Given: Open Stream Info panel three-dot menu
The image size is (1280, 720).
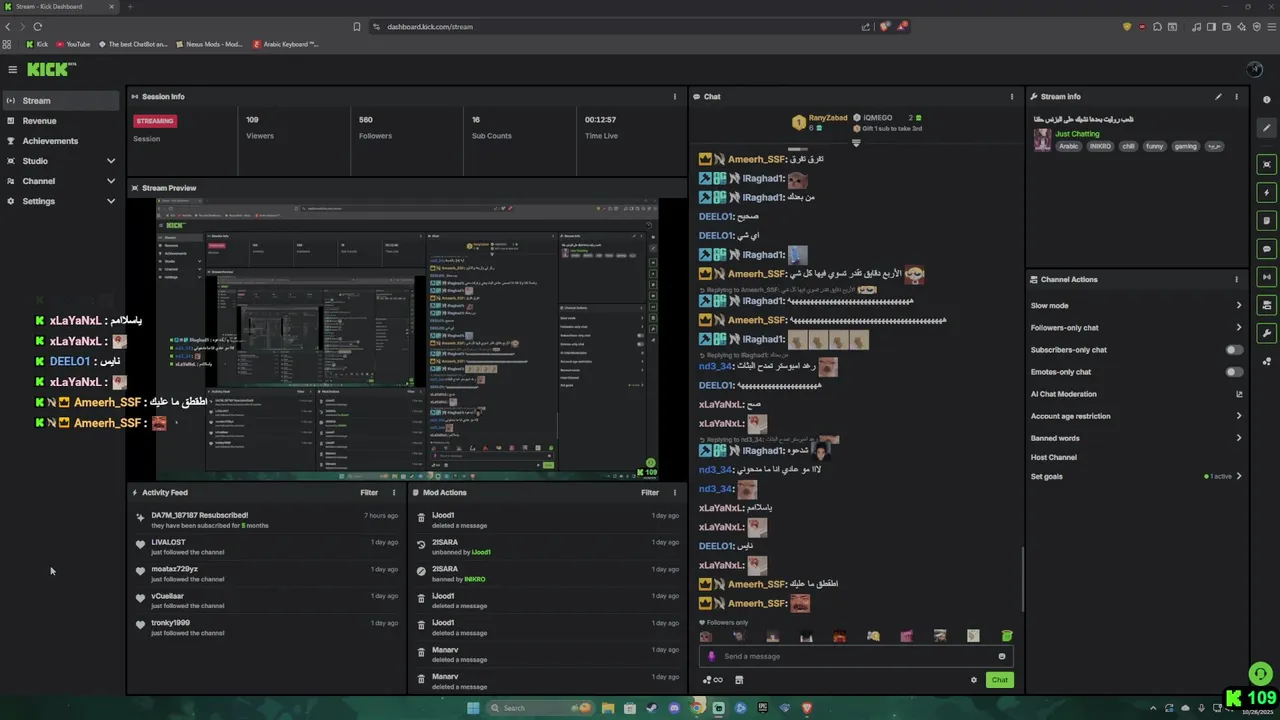Looking at the screenshot, I should pos(1236,97).
